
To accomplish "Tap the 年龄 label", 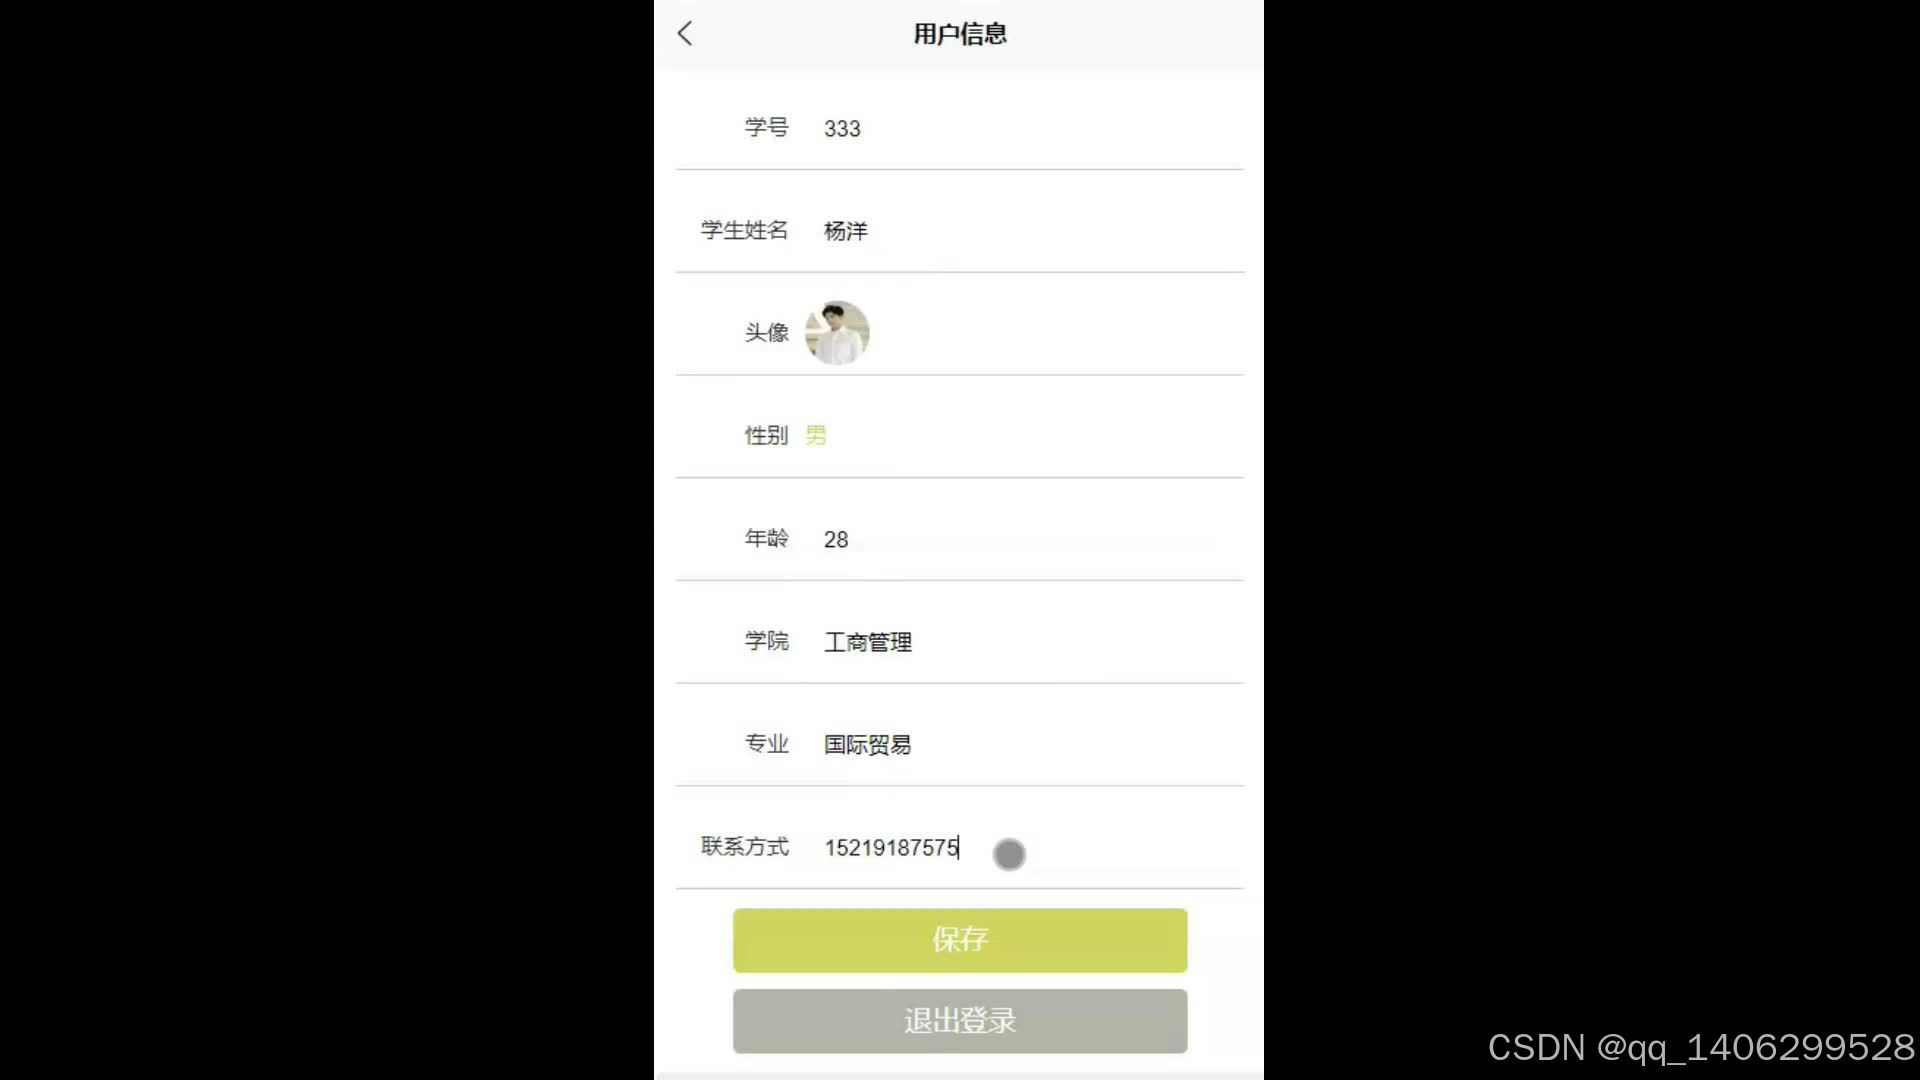I will click(767, 538).
